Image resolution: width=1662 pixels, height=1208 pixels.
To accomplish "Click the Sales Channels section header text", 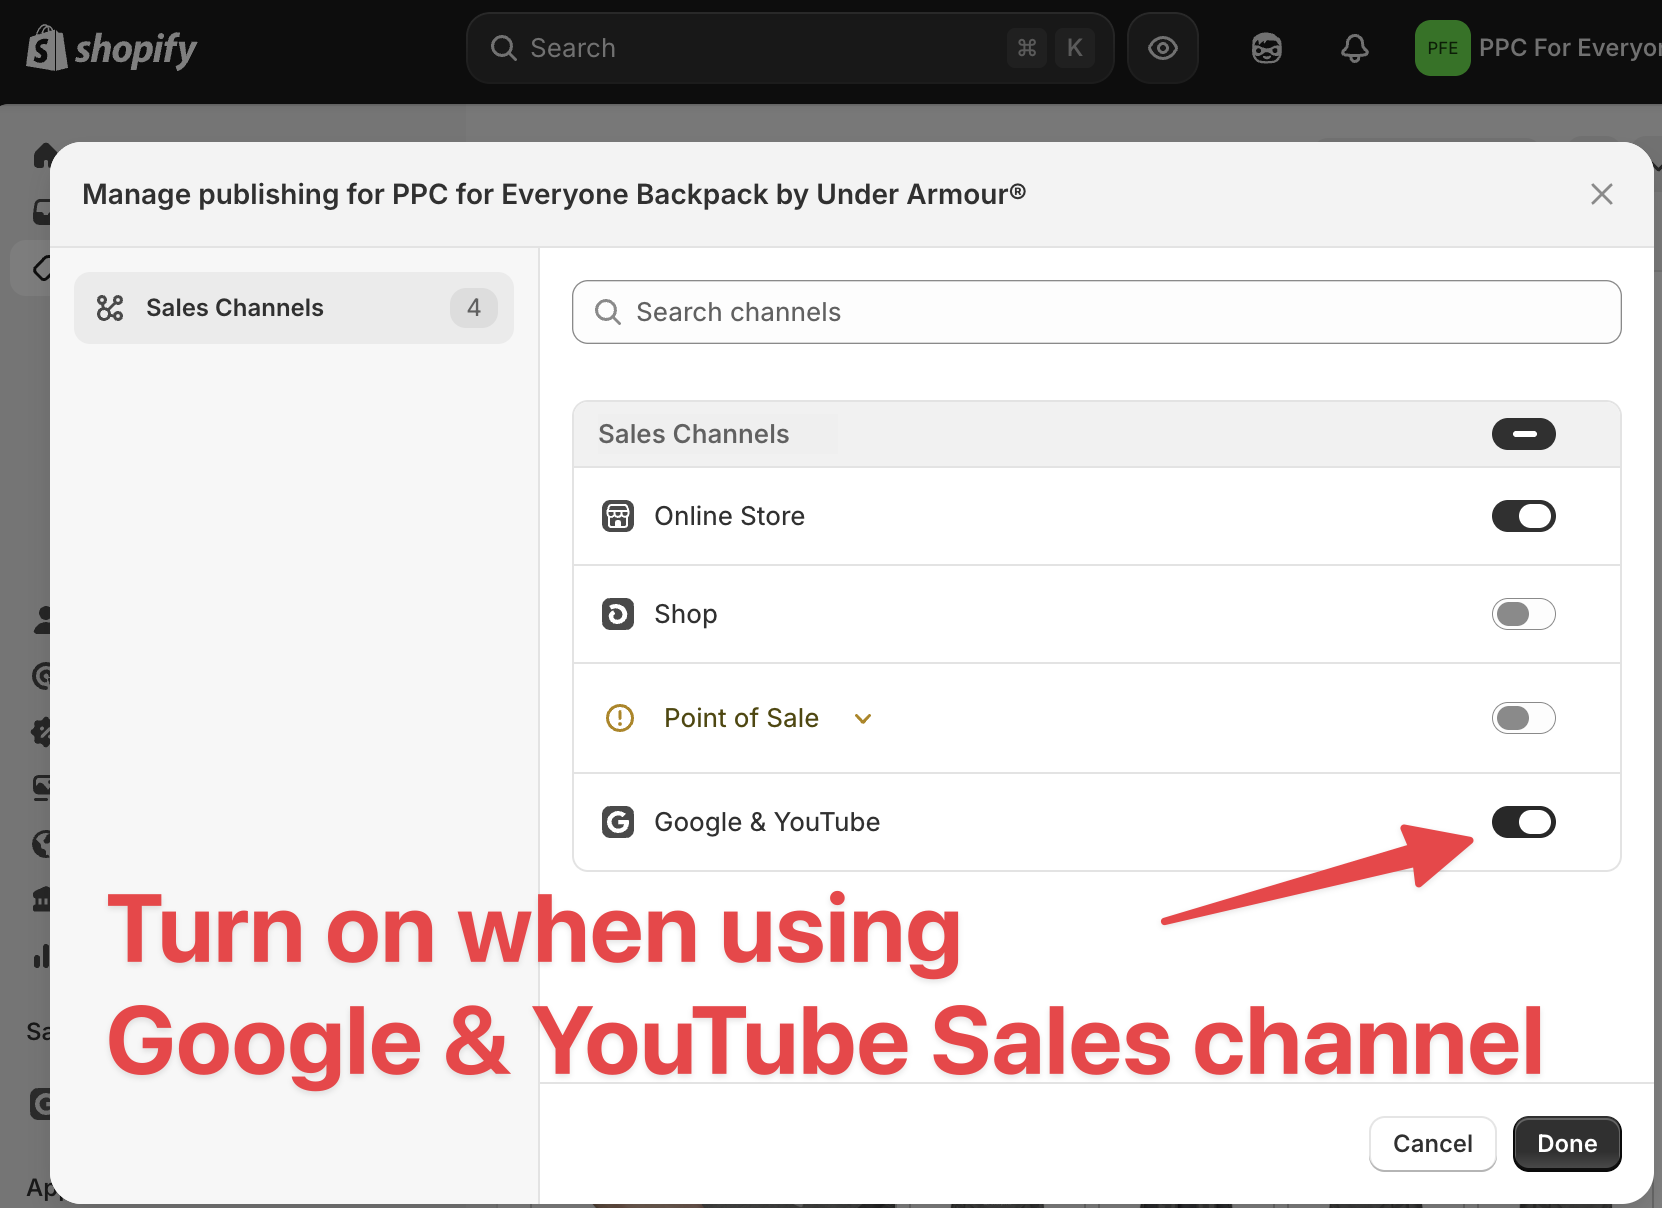I will coord(693,434).
